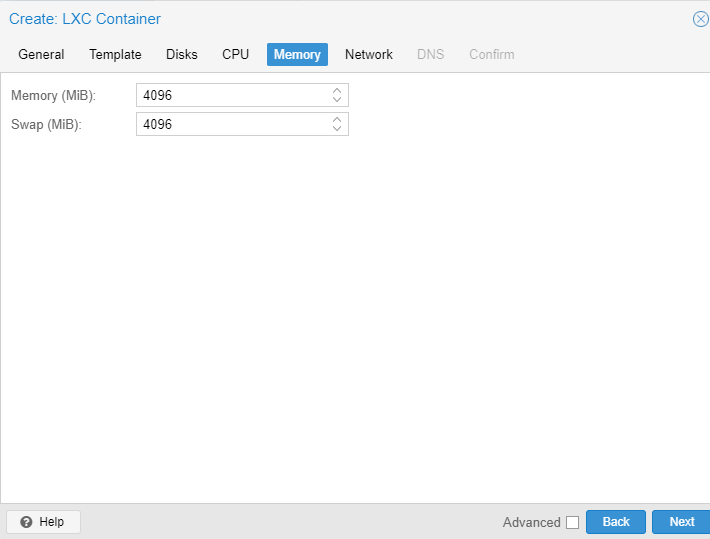This screenshot has width=710, height=539.
Task: Increase Memory value with up arrow
Action: [x=336, y=90]
